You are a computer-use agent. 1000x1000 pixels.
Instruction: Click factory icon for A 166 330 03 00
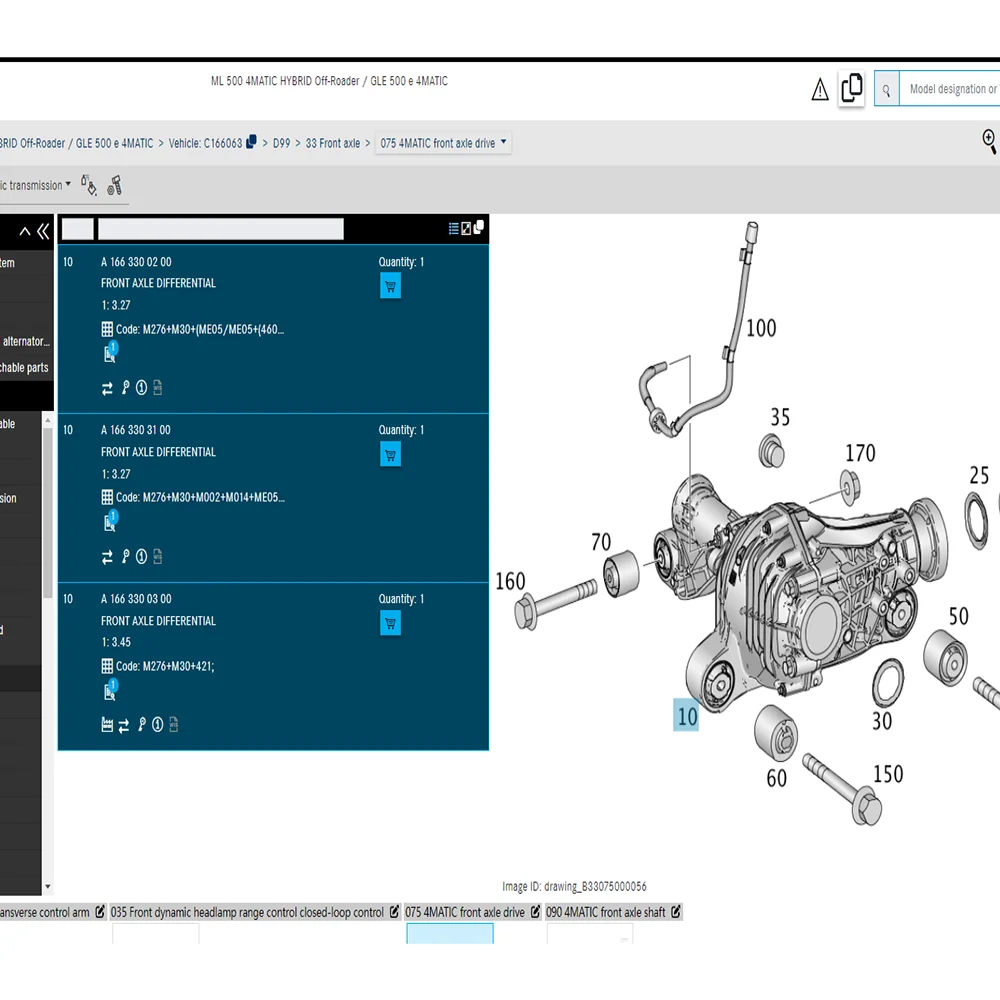(x=107, y=724)
